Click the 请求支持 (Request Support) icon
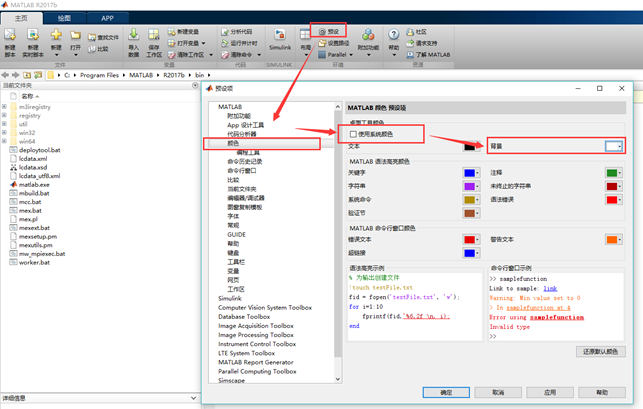 click(410, 43)
